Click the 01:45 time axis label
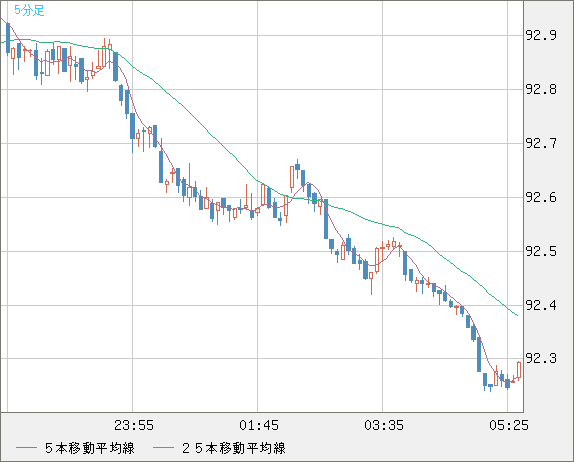This screenshot has width=574, height=462. pos(259,425)
